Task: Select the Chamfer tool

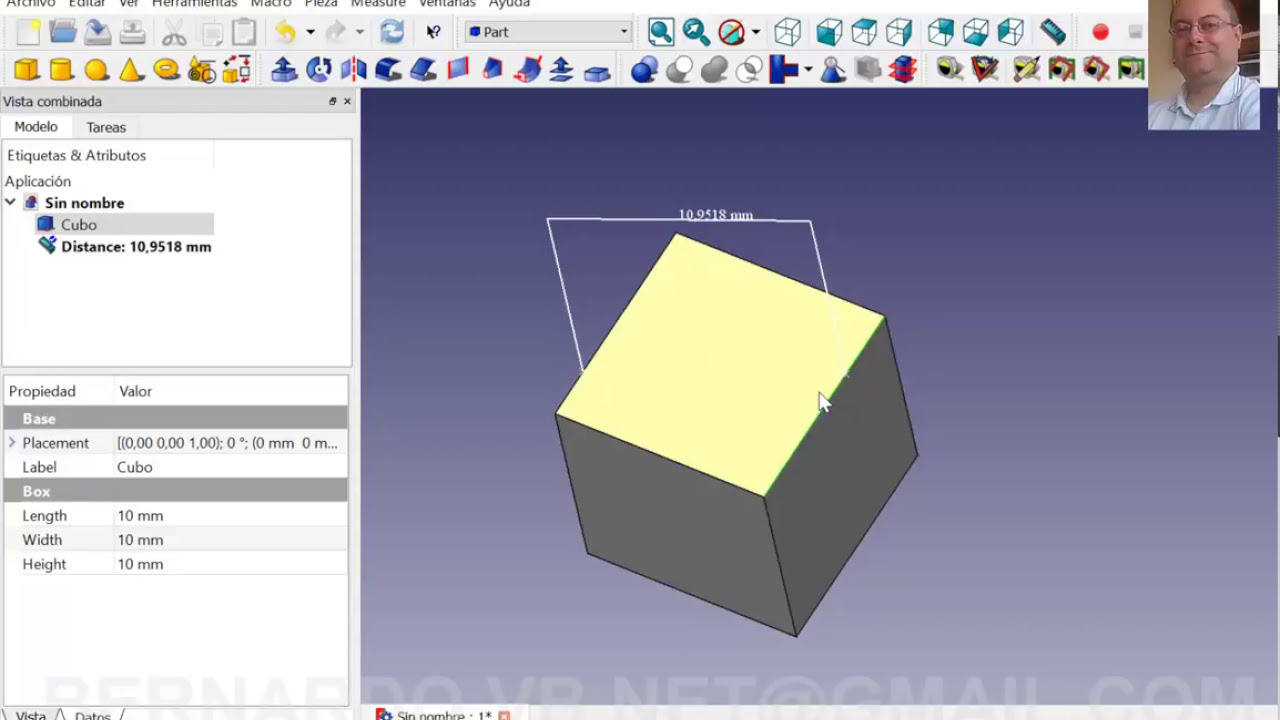Action: coord(424,69)
